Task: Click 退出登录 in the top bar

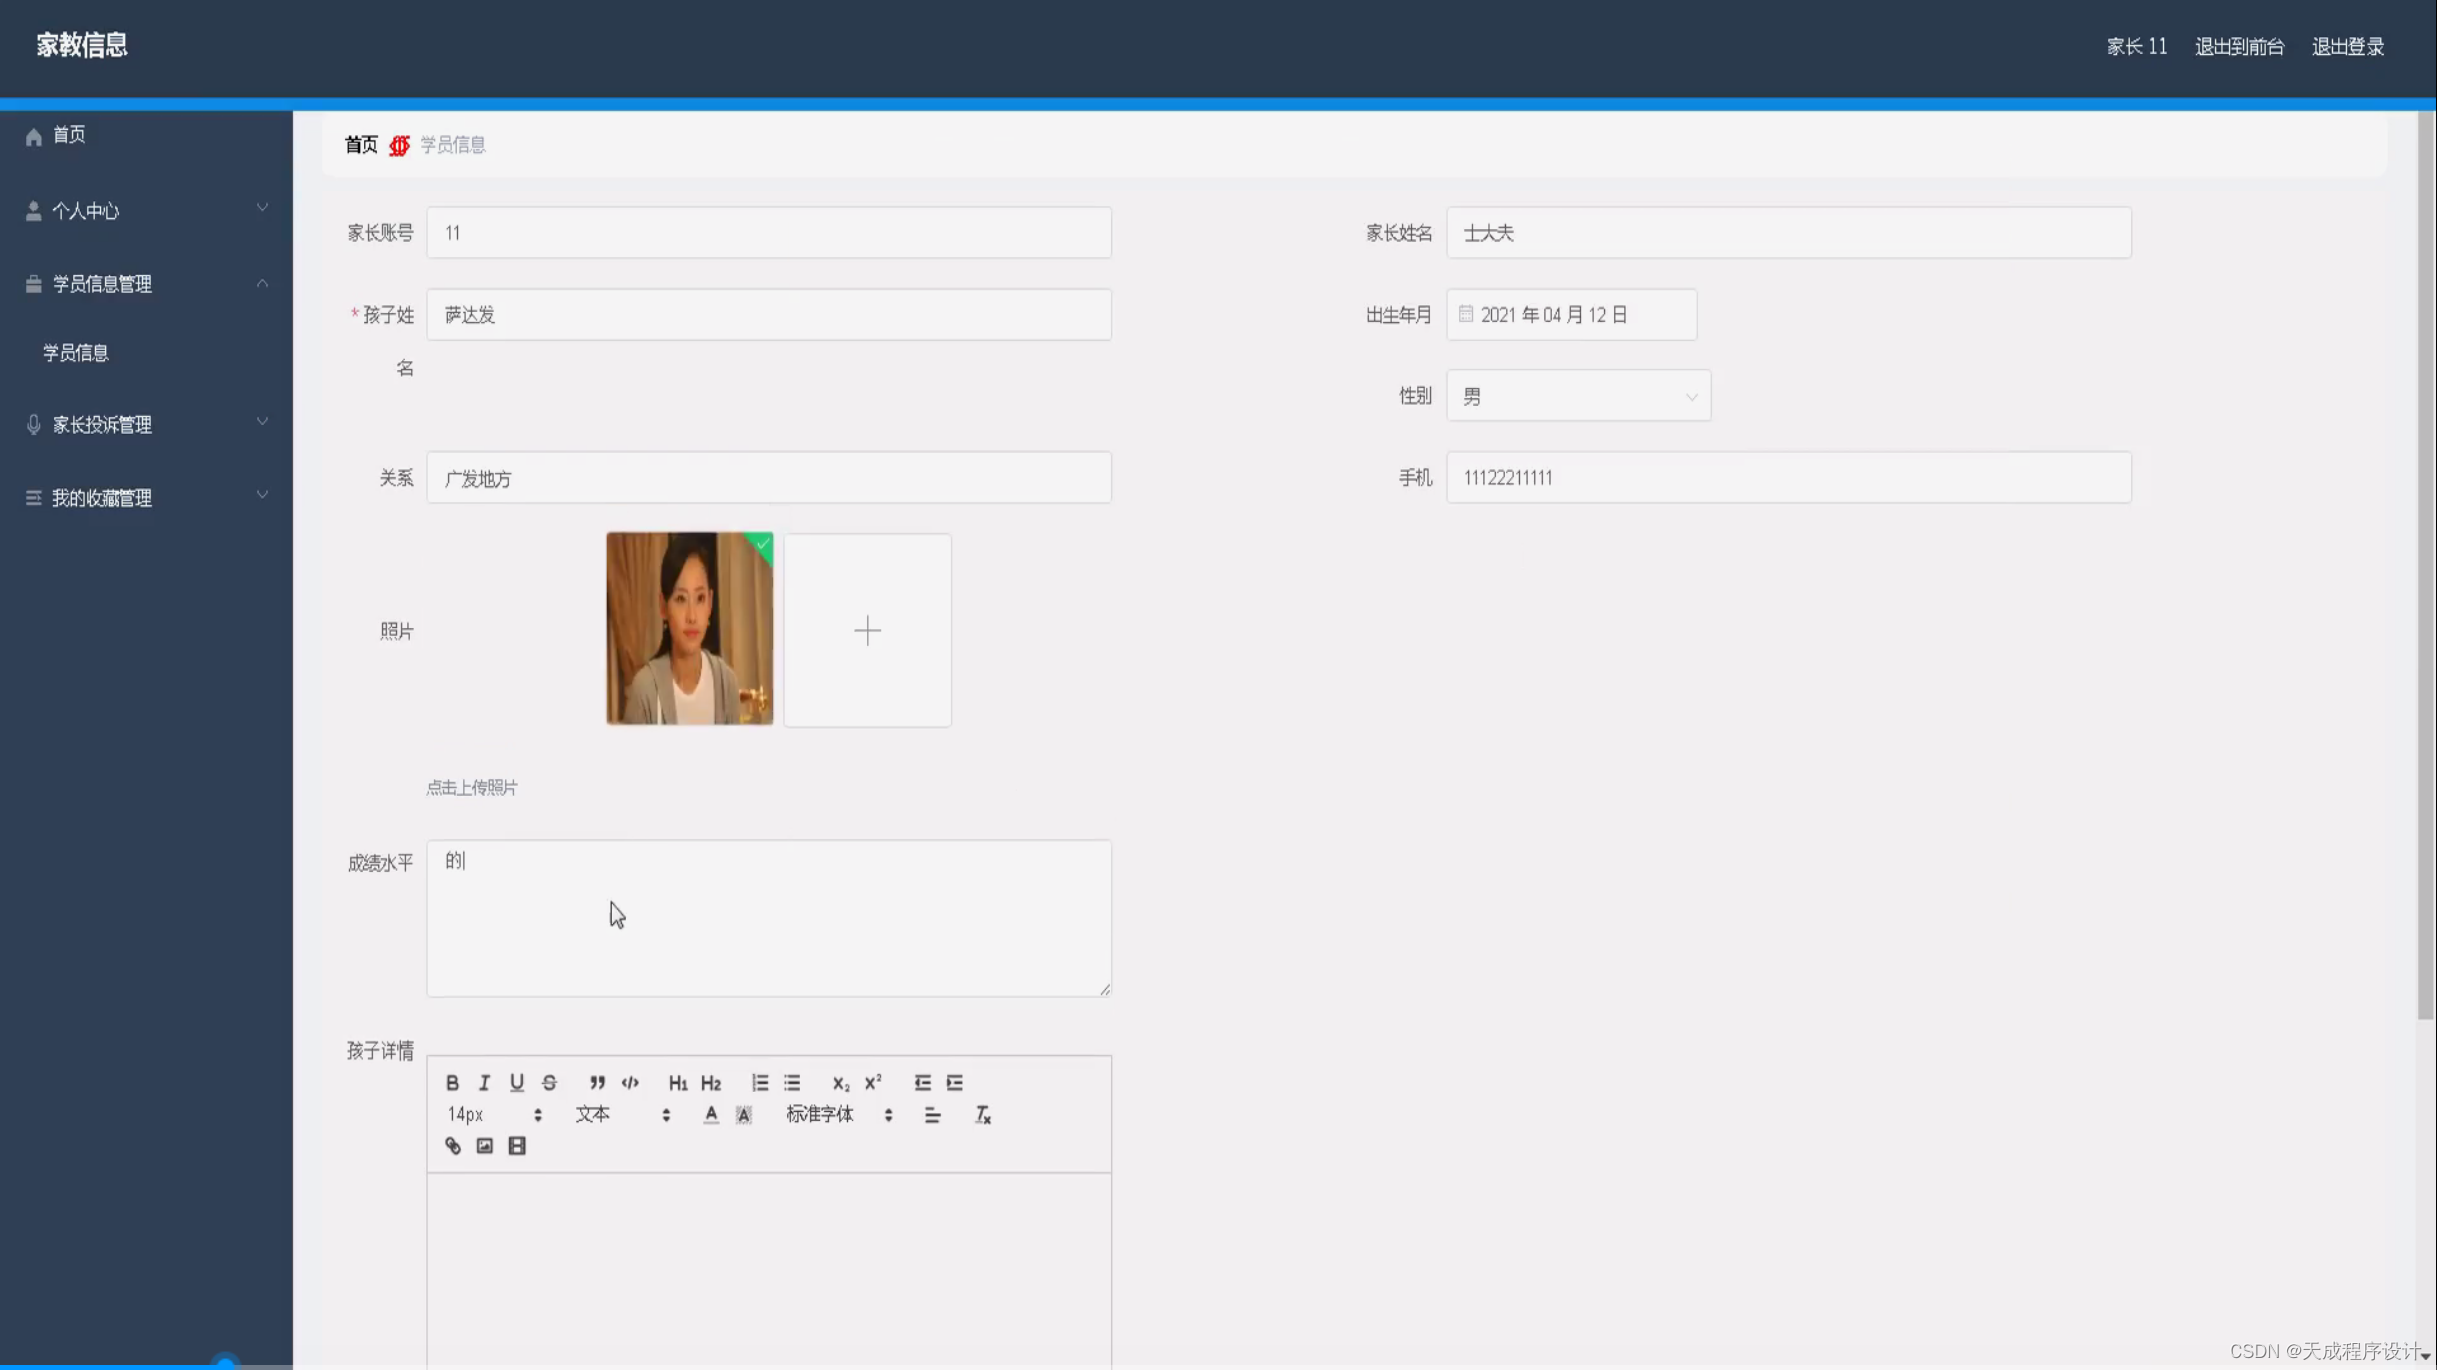Action: coord(2347,46)
